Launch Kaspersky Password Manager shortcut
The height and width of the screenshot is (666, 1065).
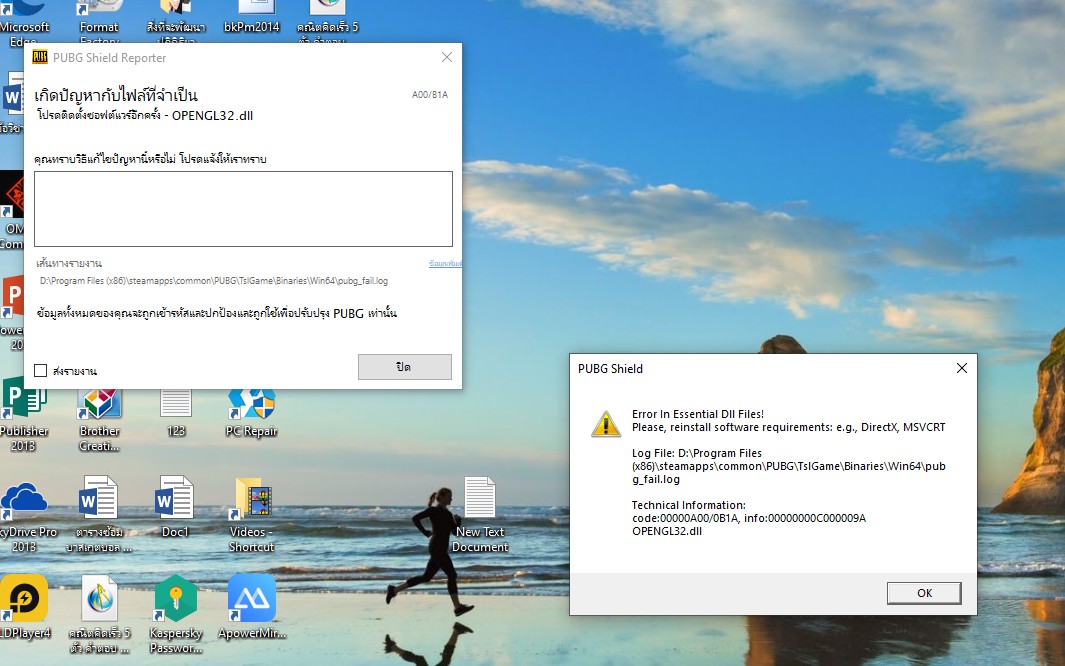pos(176,613)
